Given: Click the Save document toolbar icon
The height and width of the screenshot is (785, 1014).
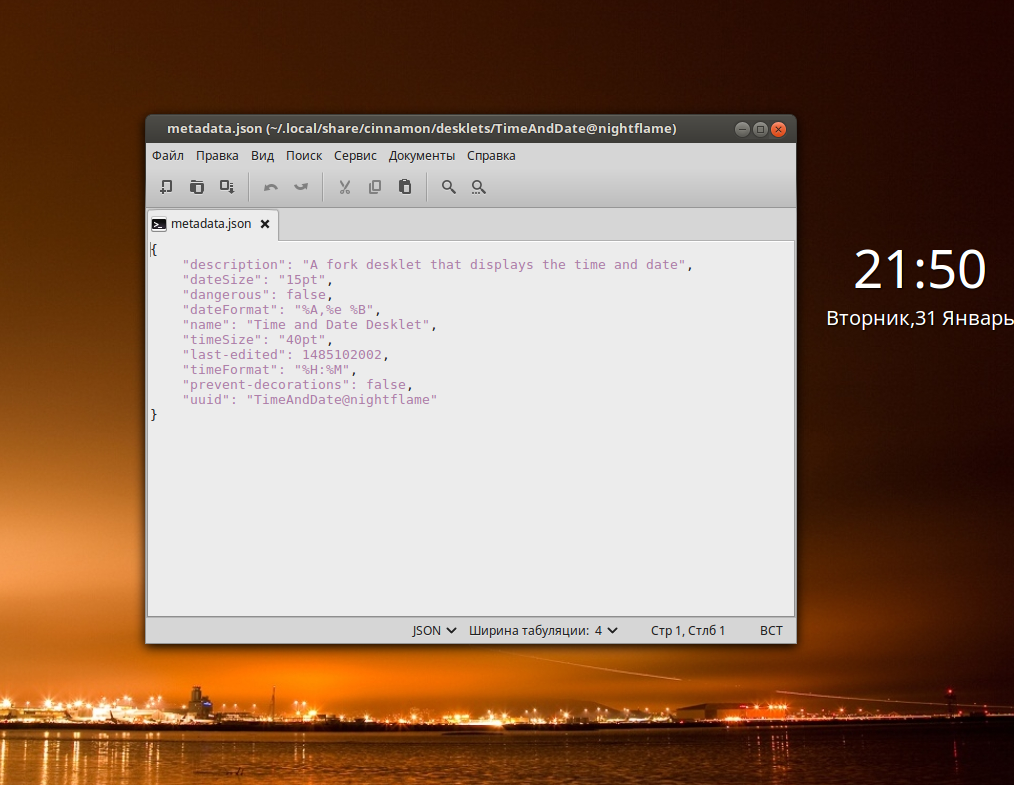Looking at the screenshot, I should point(227,187).
